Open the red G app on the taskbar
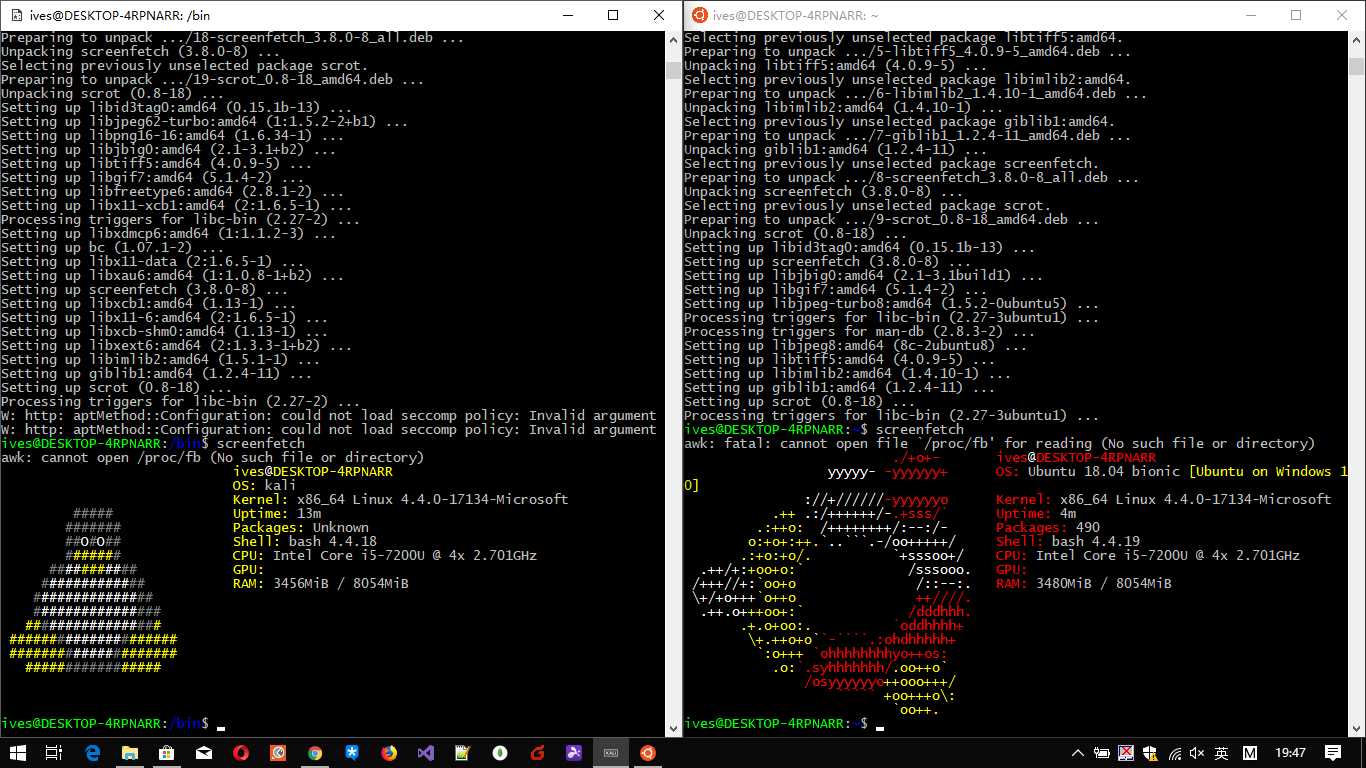The width and height of the screenshot is (1366, 768). [537, 752]
